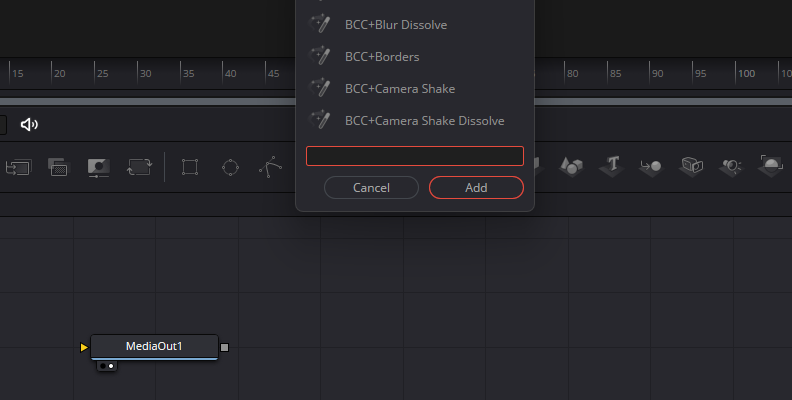Add a Shape 3D node from toolbar
Screen dimensions: 792x400
(571, 165)
